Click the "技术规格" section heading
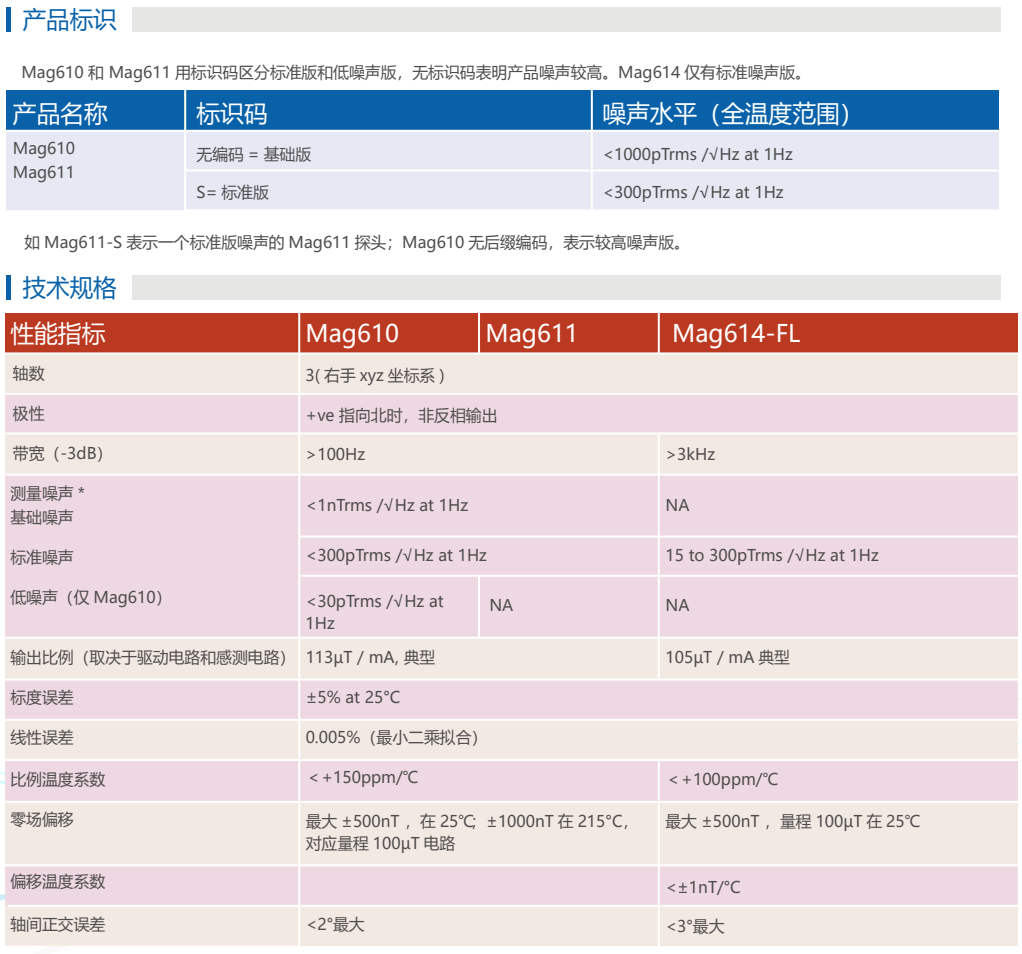The width and height of the screenshot is (1022, 954). pyautogui.click(x=69, y=288)
